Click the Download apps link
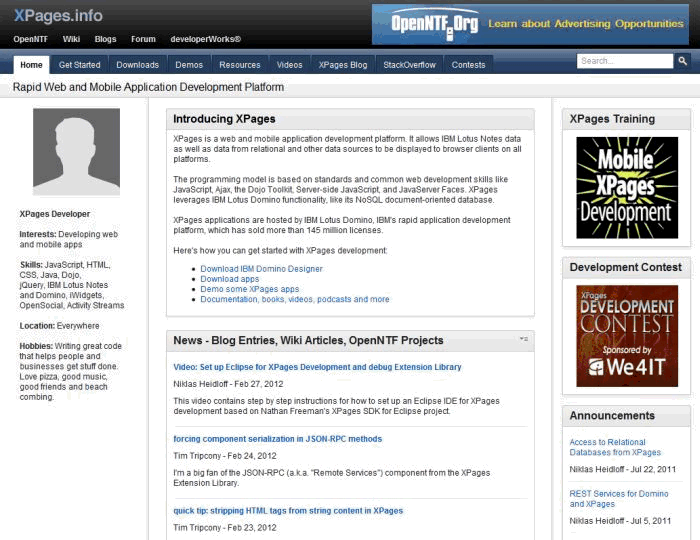Screen dimensions: 700x540 (229, 279)
